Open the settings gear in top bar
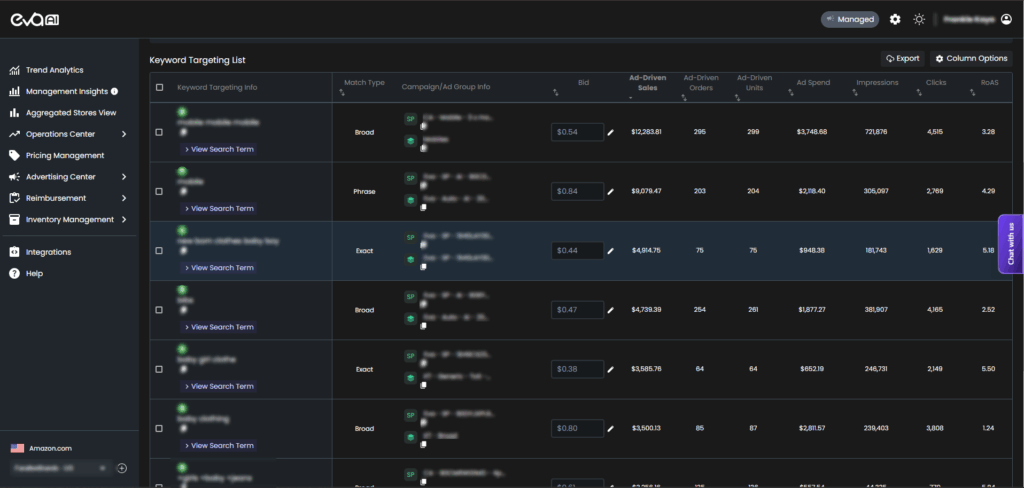 [895, 19]
